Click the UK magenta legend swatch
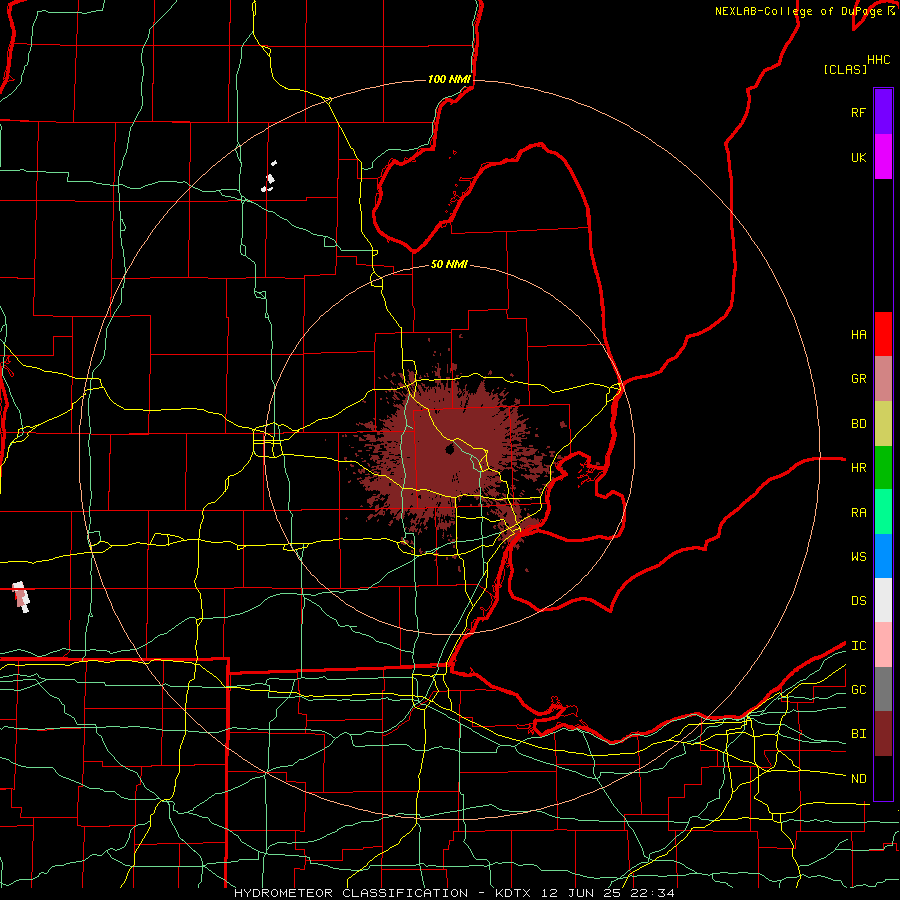This screenshot has height=900, width=900. tap(883, 157)
